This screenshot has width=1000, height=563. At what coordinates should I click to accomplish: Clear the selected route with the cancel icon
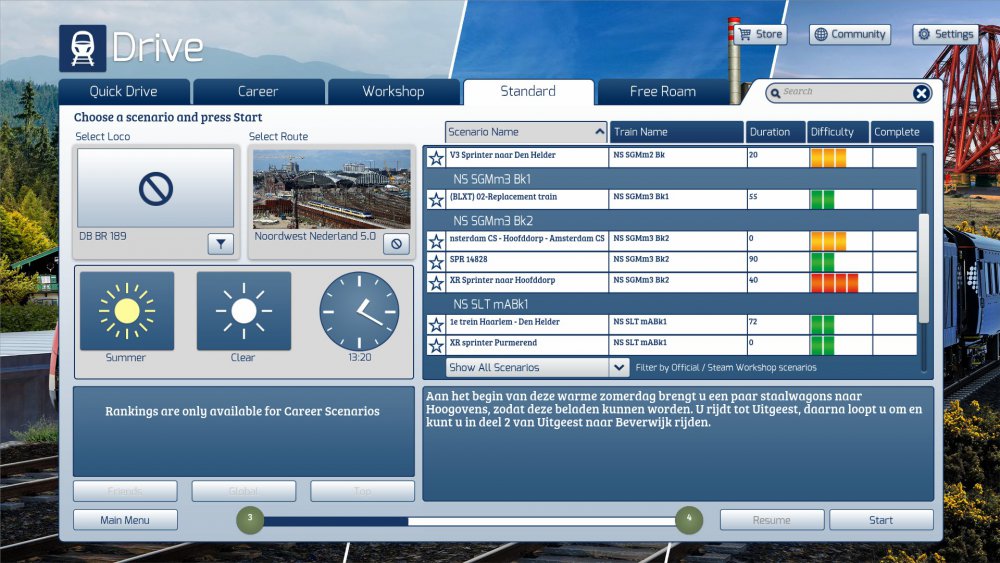[396, 243]
